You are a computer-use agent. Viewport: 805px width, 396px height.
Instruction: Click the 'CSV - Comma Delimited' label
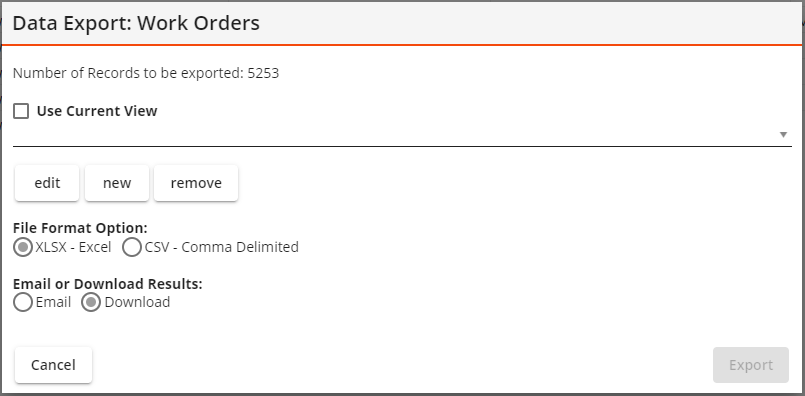click(x=222, y=247)
